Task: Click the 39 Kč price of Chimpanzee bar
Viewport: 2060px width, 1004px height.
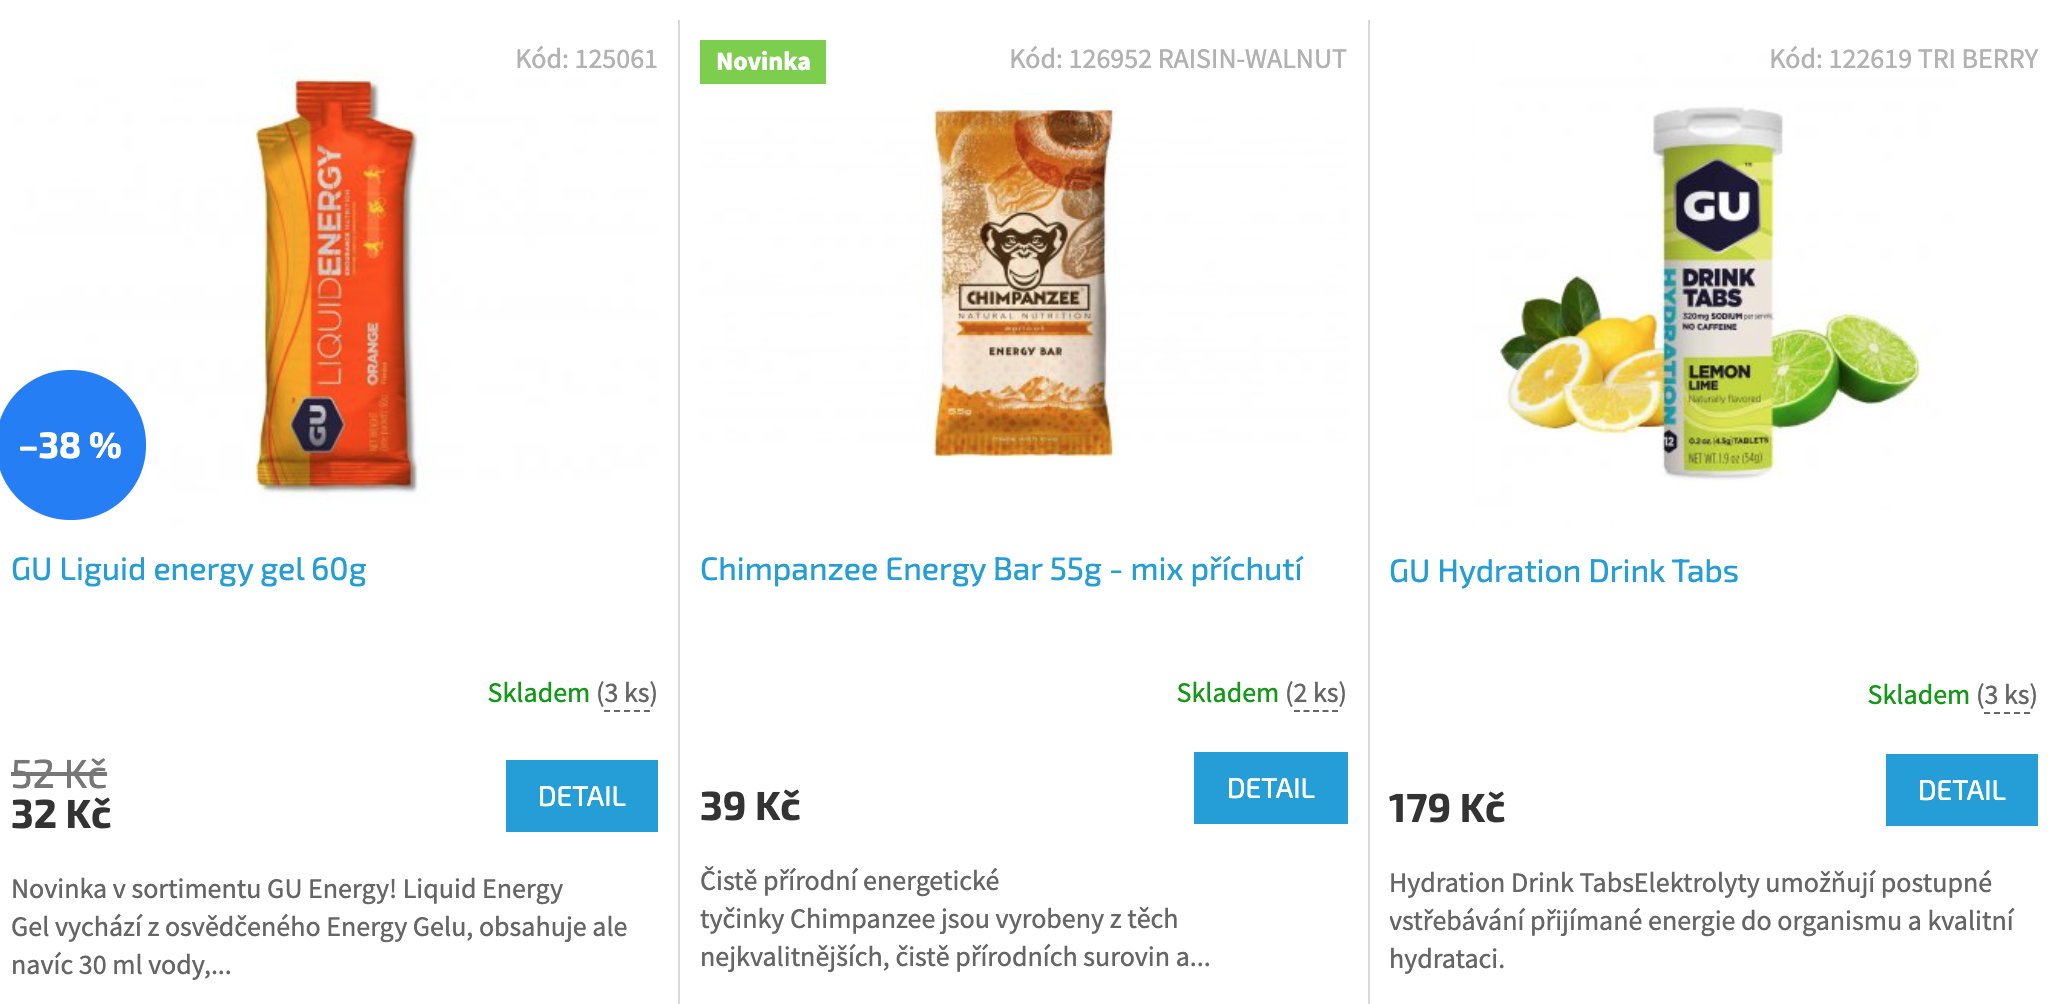Action: tap(750, 806)
